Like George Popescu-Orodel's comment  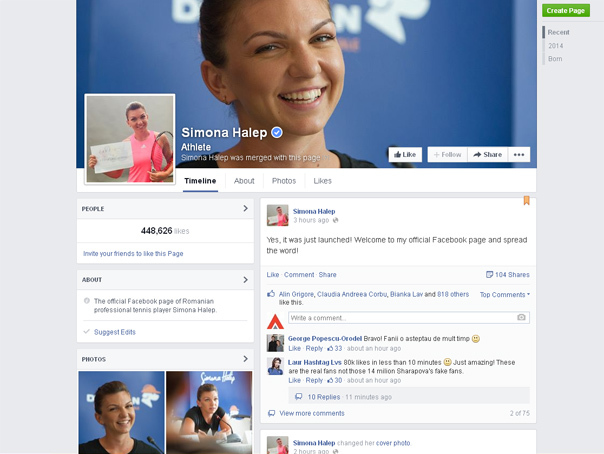[x=294, y=348]
